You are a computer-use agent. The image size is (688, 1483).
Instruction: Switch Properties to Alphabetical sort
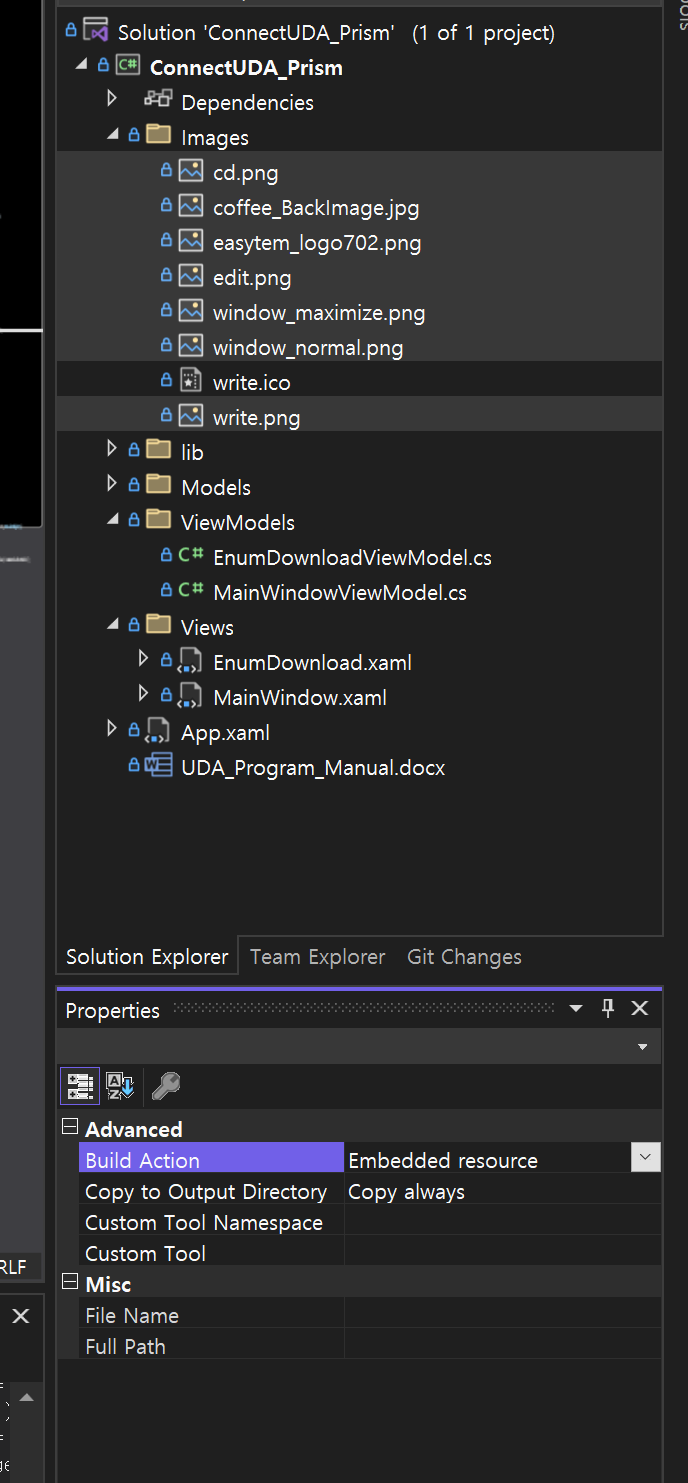coord(120,1086)
